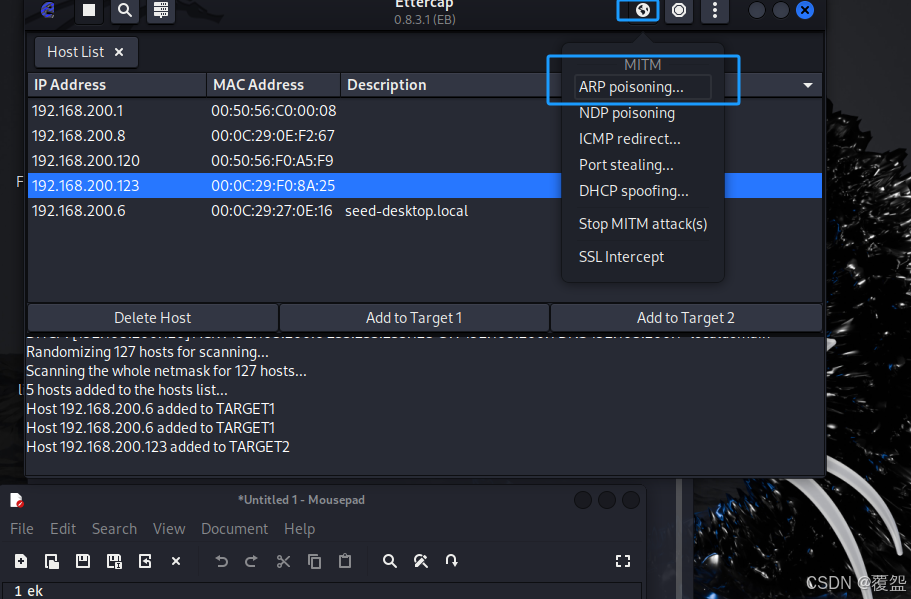Select host row 192.168.200.123

(x=425, y=186)
